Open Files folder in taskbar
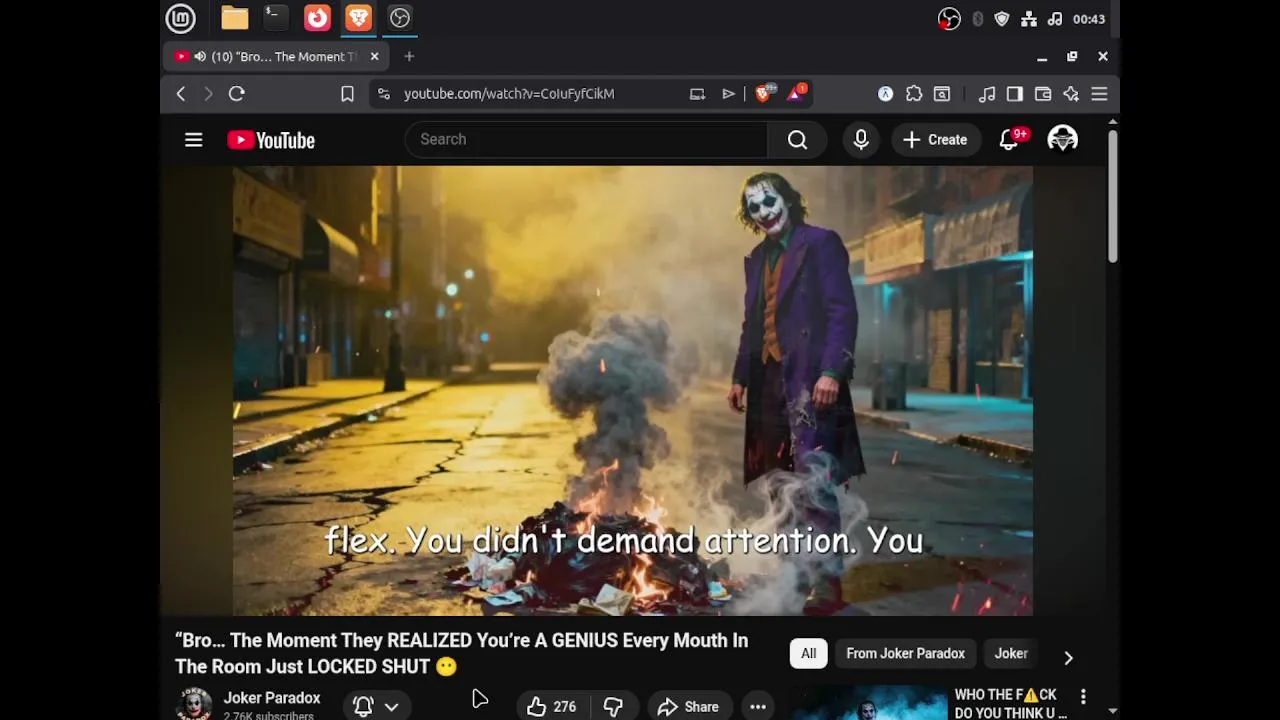Viewport: 1280px width, 720px height. [x=235, y=18]
